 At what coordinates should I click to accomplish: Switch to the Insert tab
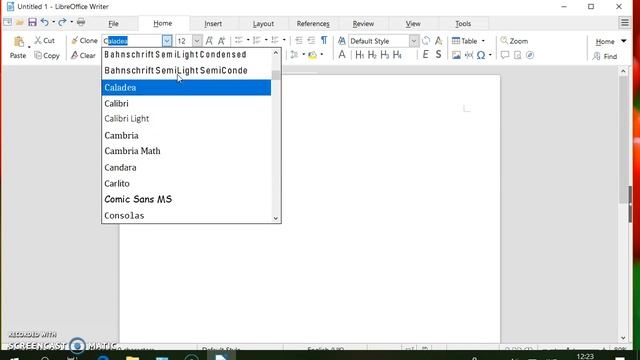click(x=213, y=24)
